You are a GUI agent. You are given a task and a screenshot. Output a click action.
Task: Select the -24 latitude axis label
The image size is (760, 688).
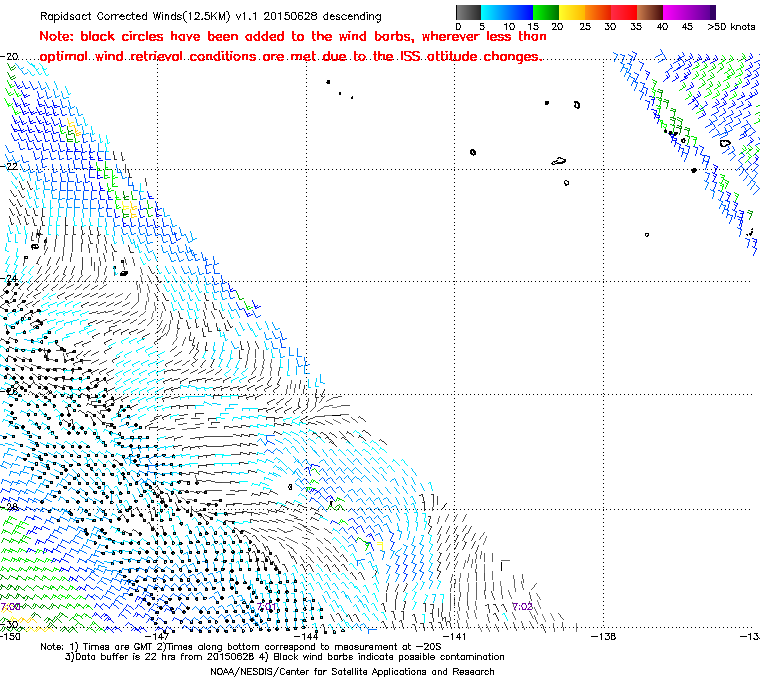pyautogui.click(x=9, y=278)
